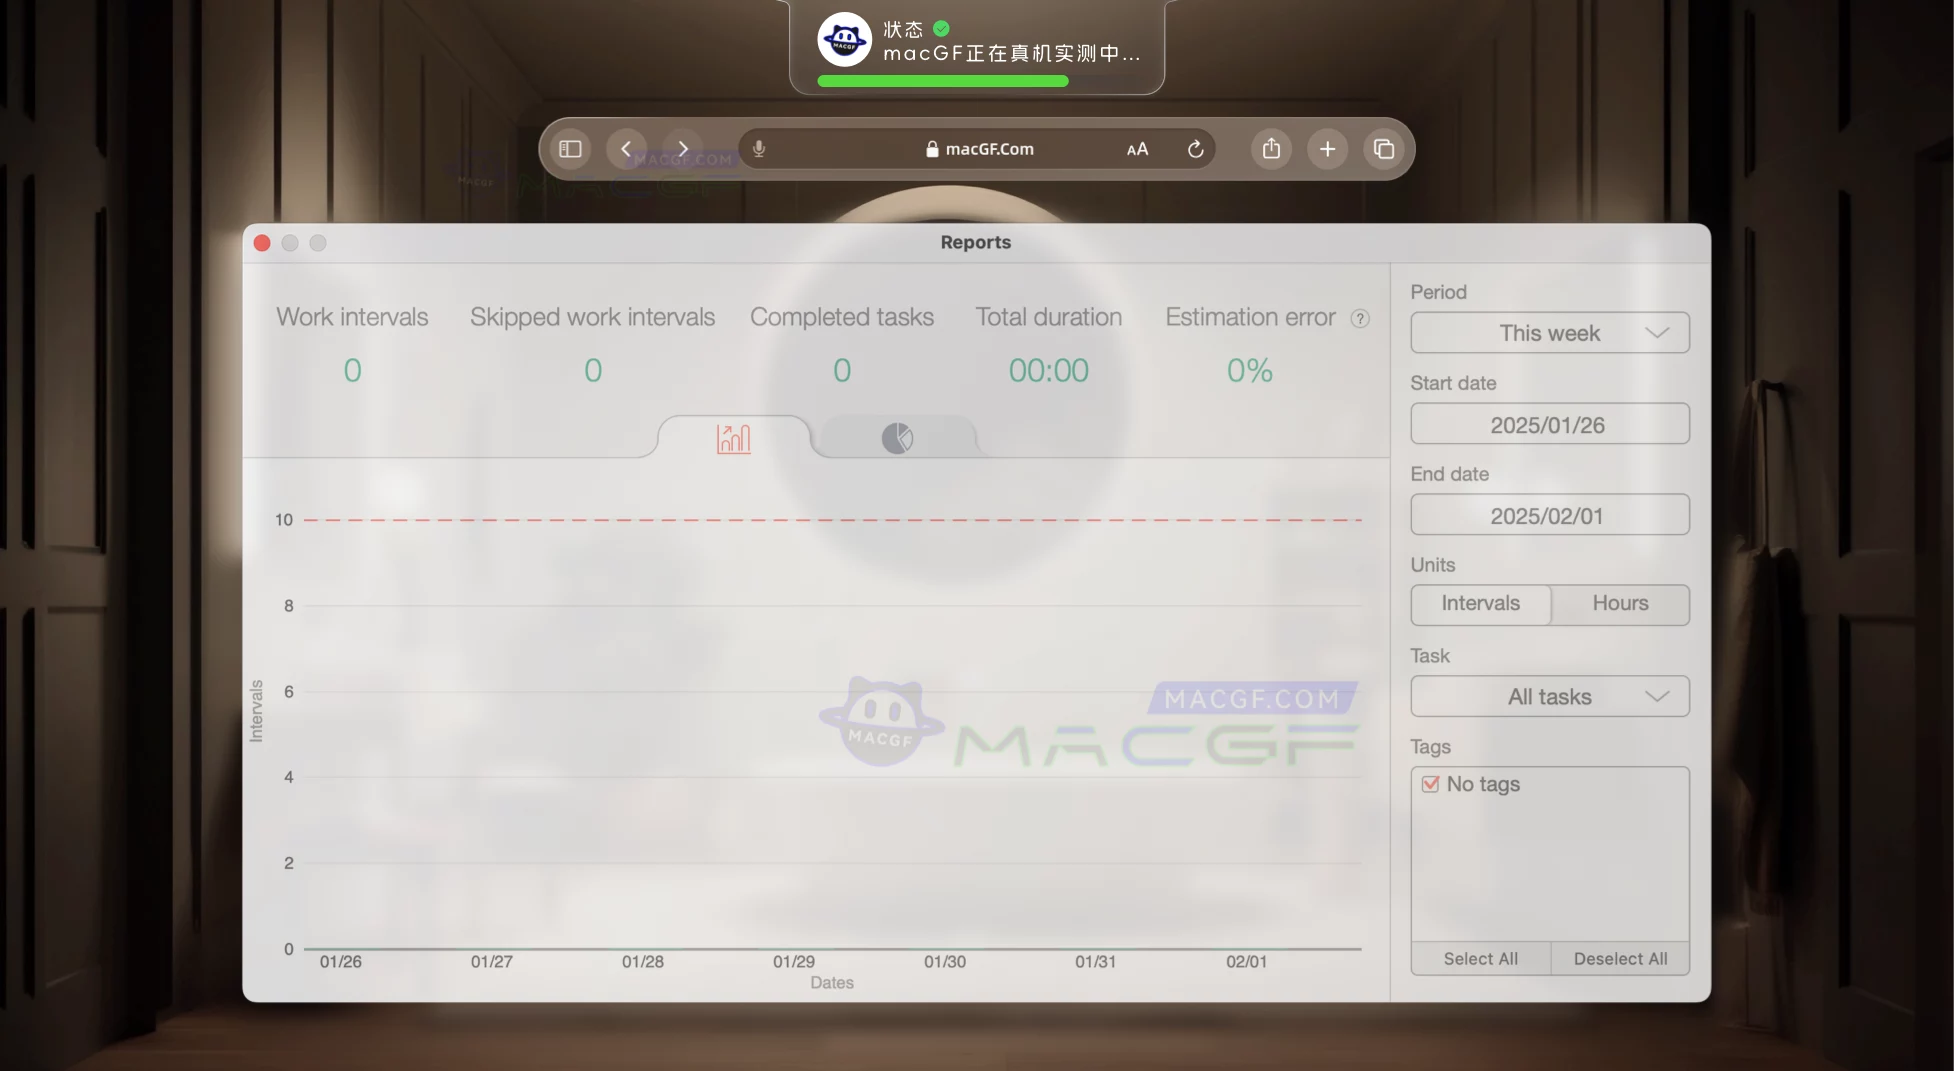Open the Period dropdown showing This week

[1549, 333]
